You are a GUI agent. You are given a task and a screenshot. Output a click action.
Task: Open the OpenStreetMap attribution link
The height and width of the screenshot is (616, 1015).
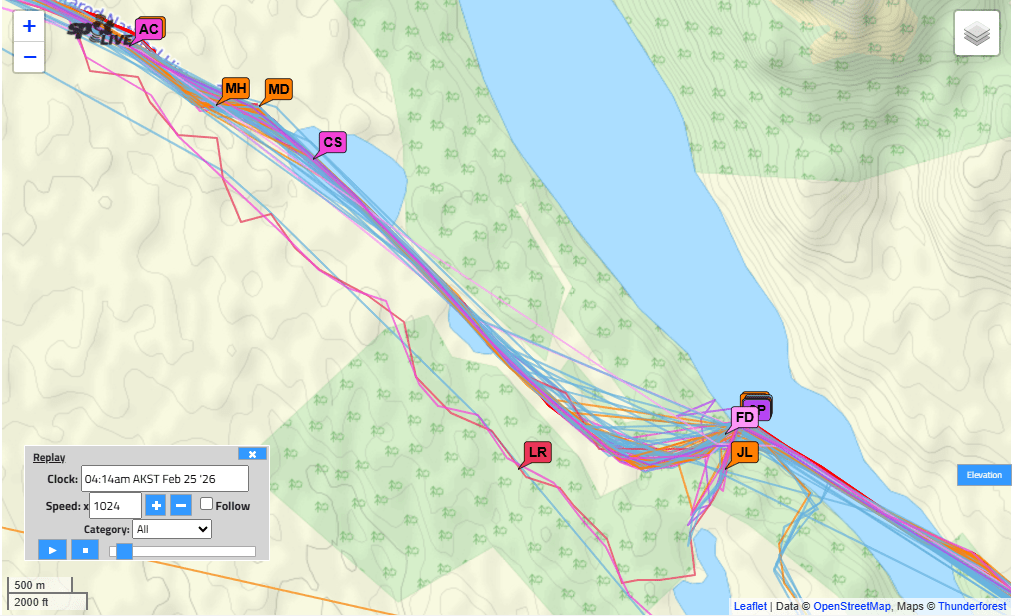click(x=851, y=606)
